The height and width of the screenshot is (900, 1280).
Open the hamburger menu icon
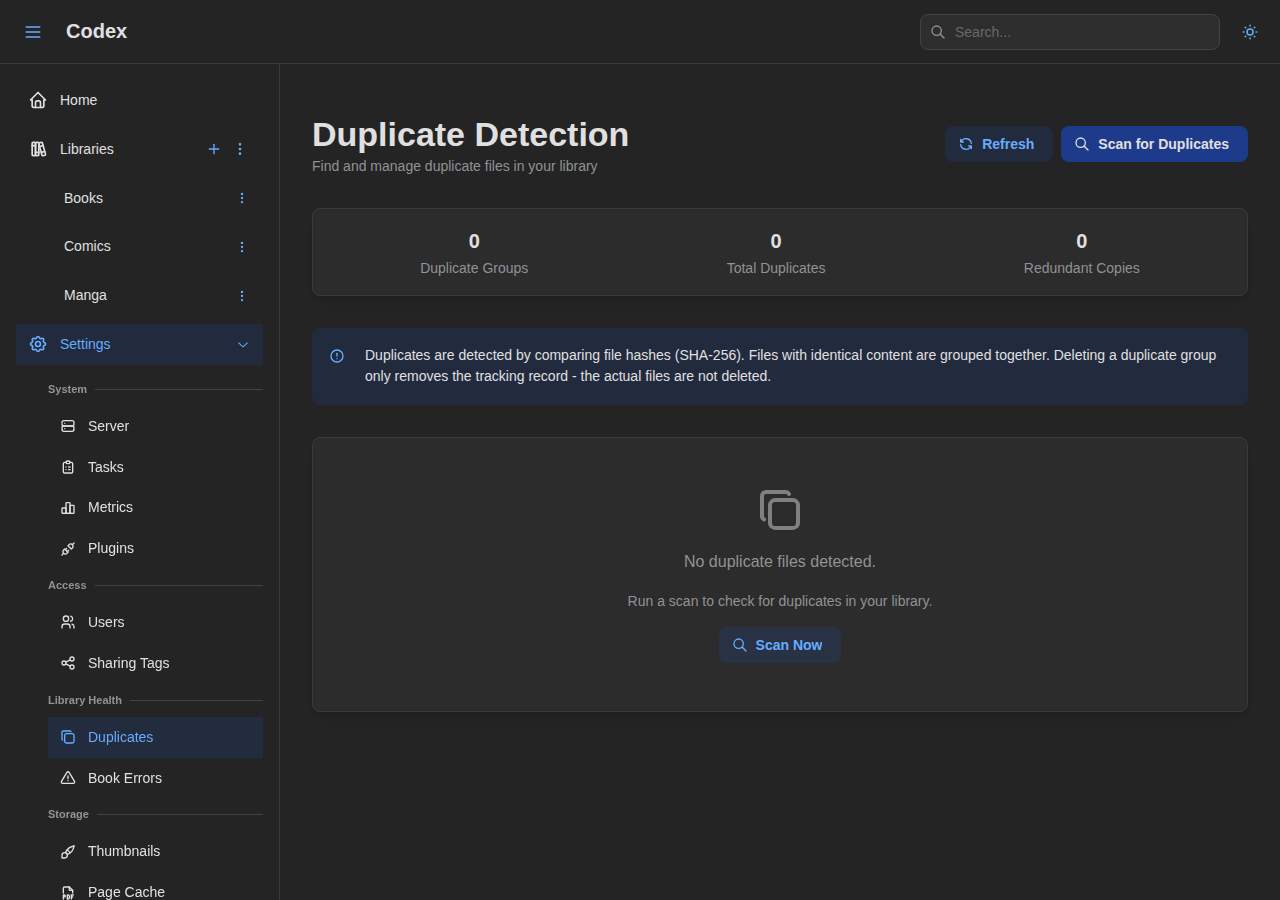[x=33, y=31]
